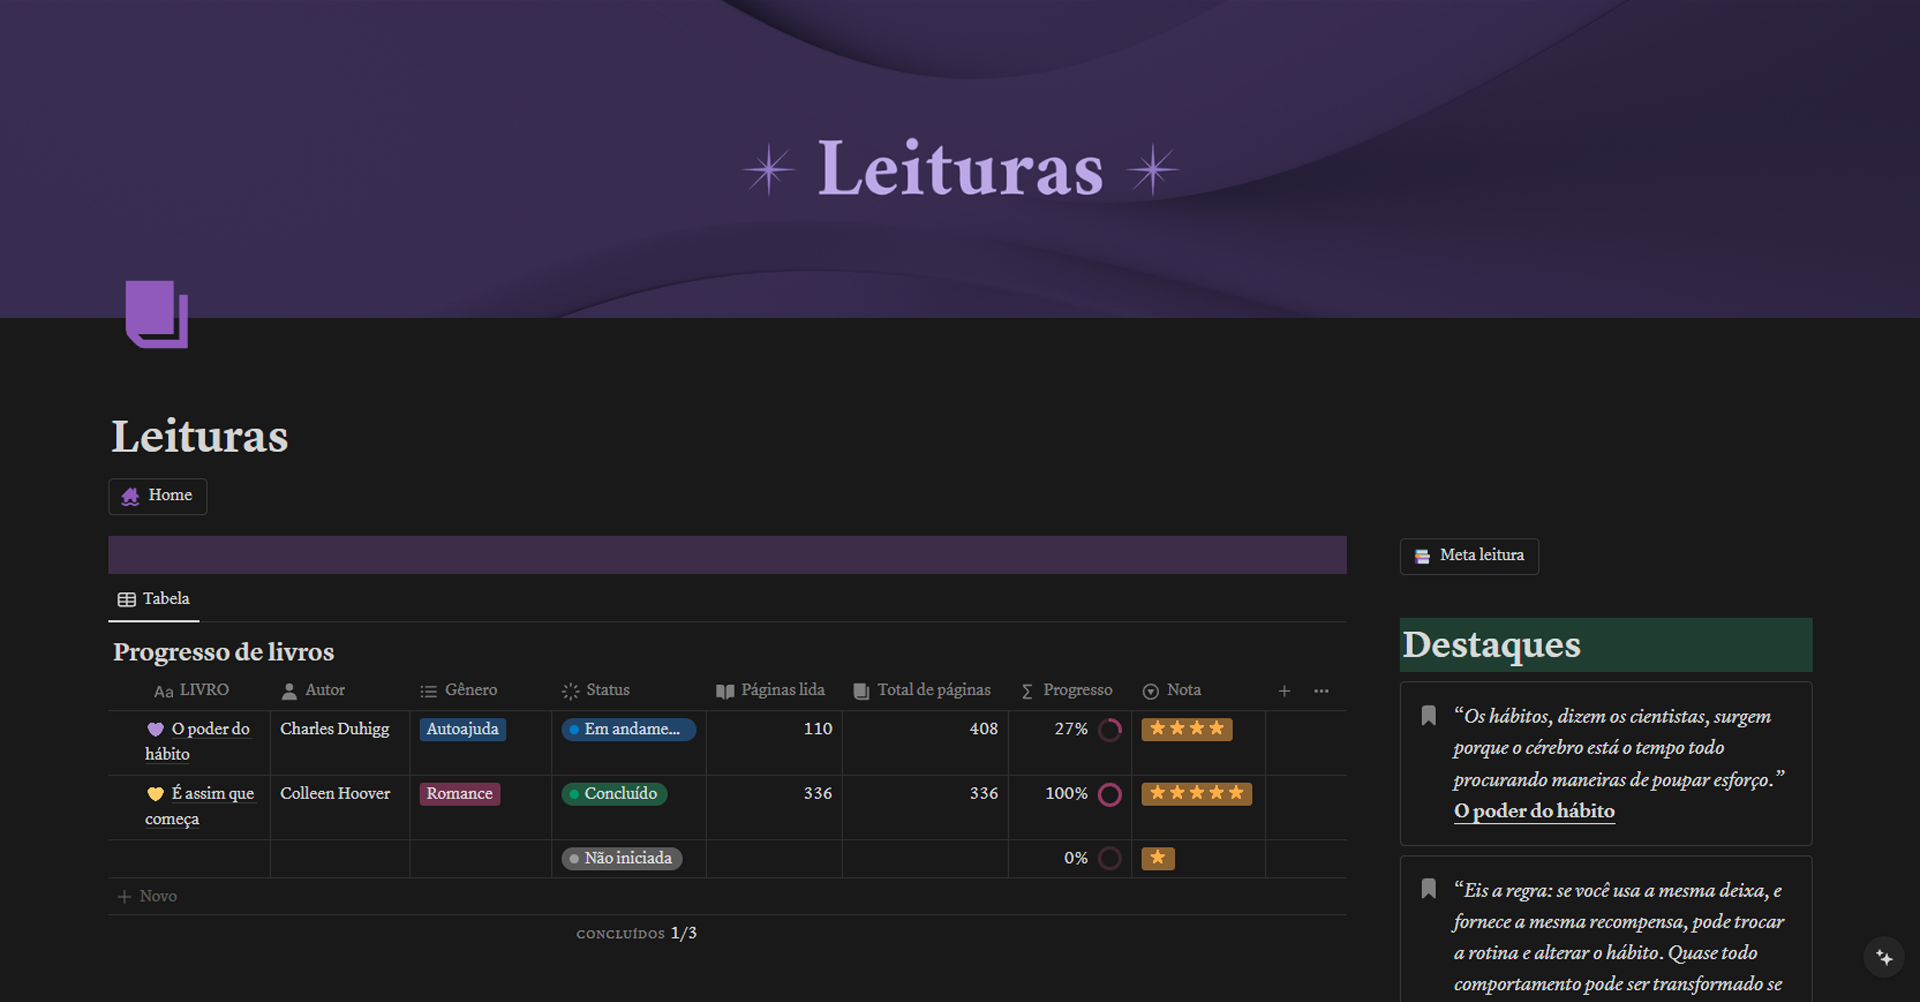Open the one-star rating tag
Screen dimensions: 1920x1002
[x=1158, y=858]
